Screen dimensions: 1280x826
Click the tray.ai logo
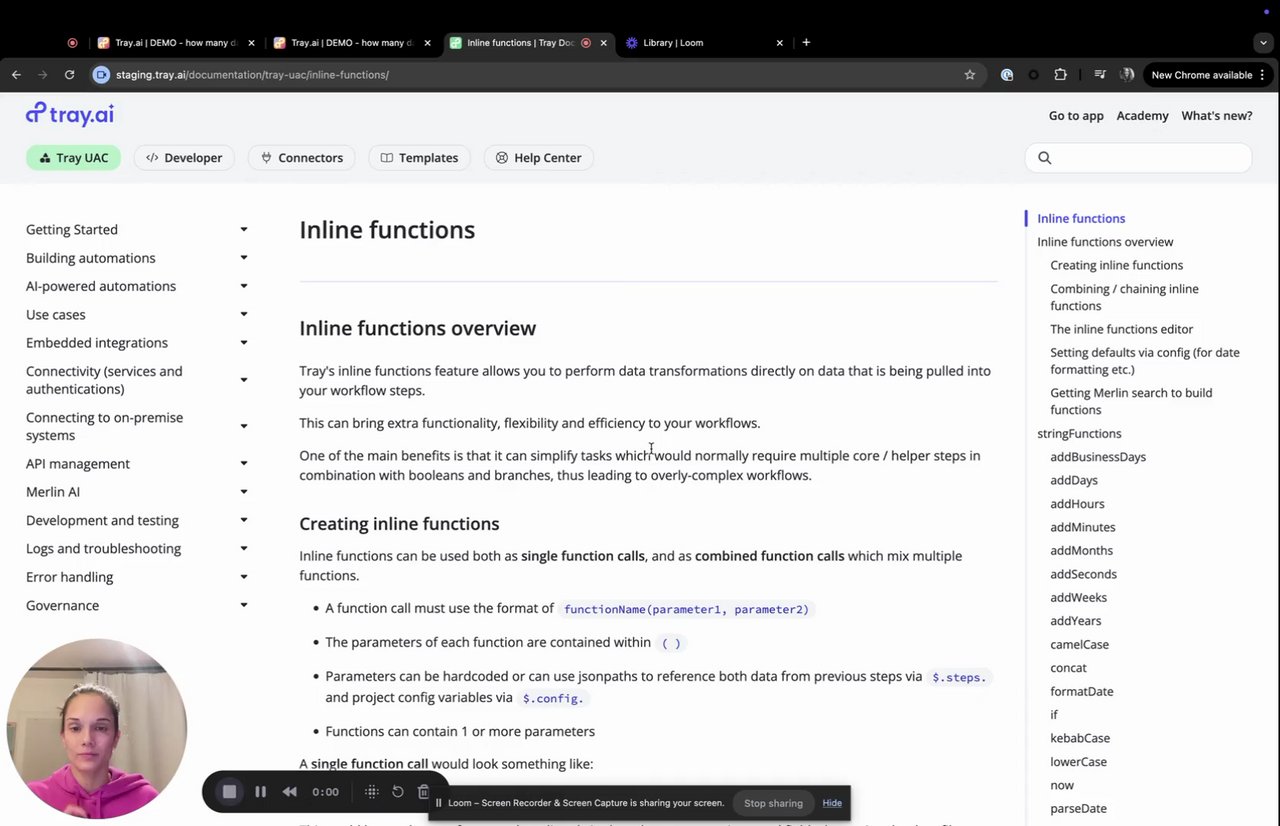(x=70, y=114)
